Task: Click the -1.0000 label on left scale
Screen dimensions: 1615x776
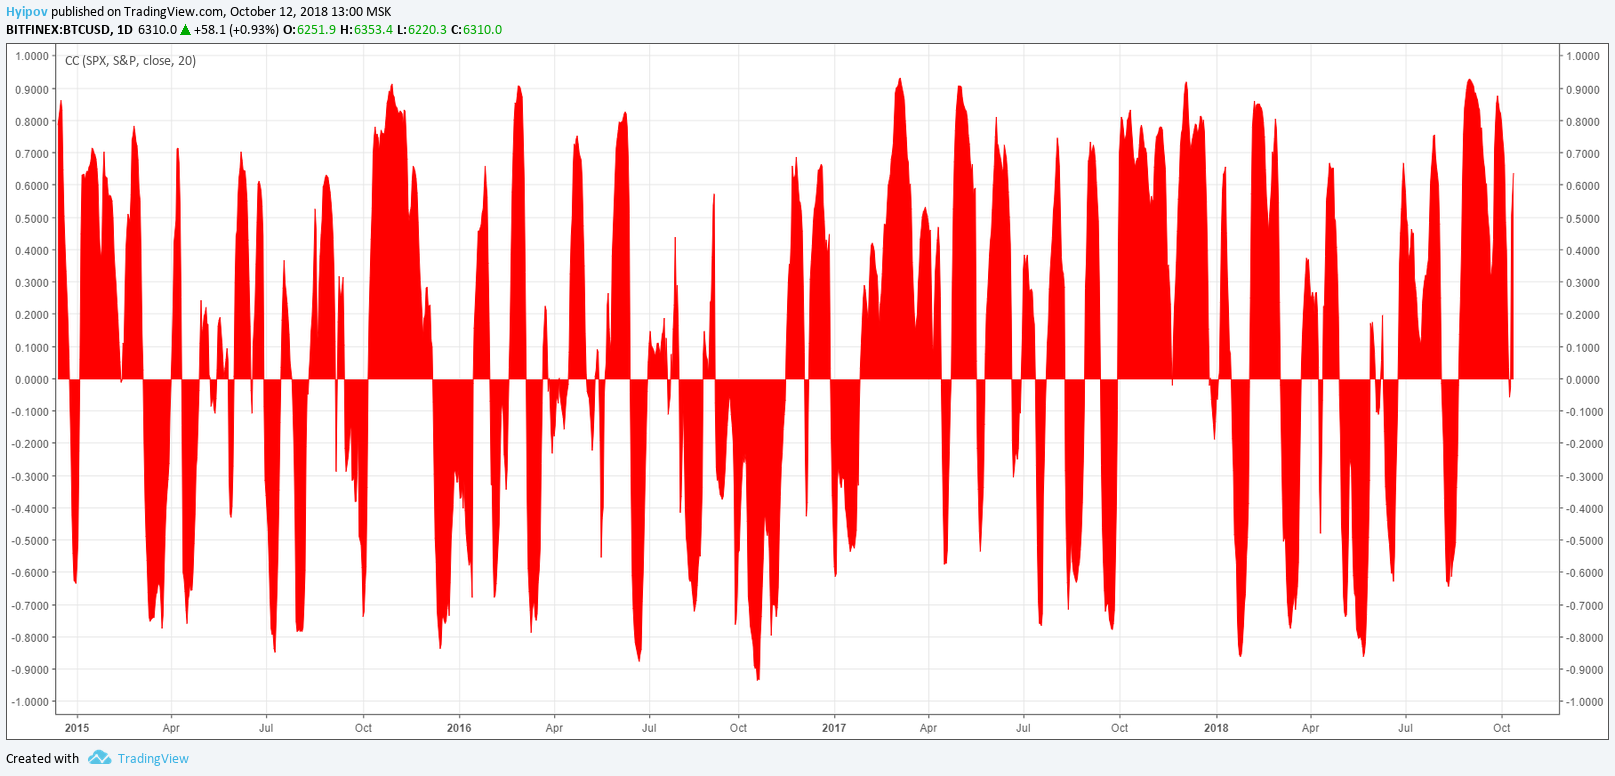Action: (x=30, y=702)
